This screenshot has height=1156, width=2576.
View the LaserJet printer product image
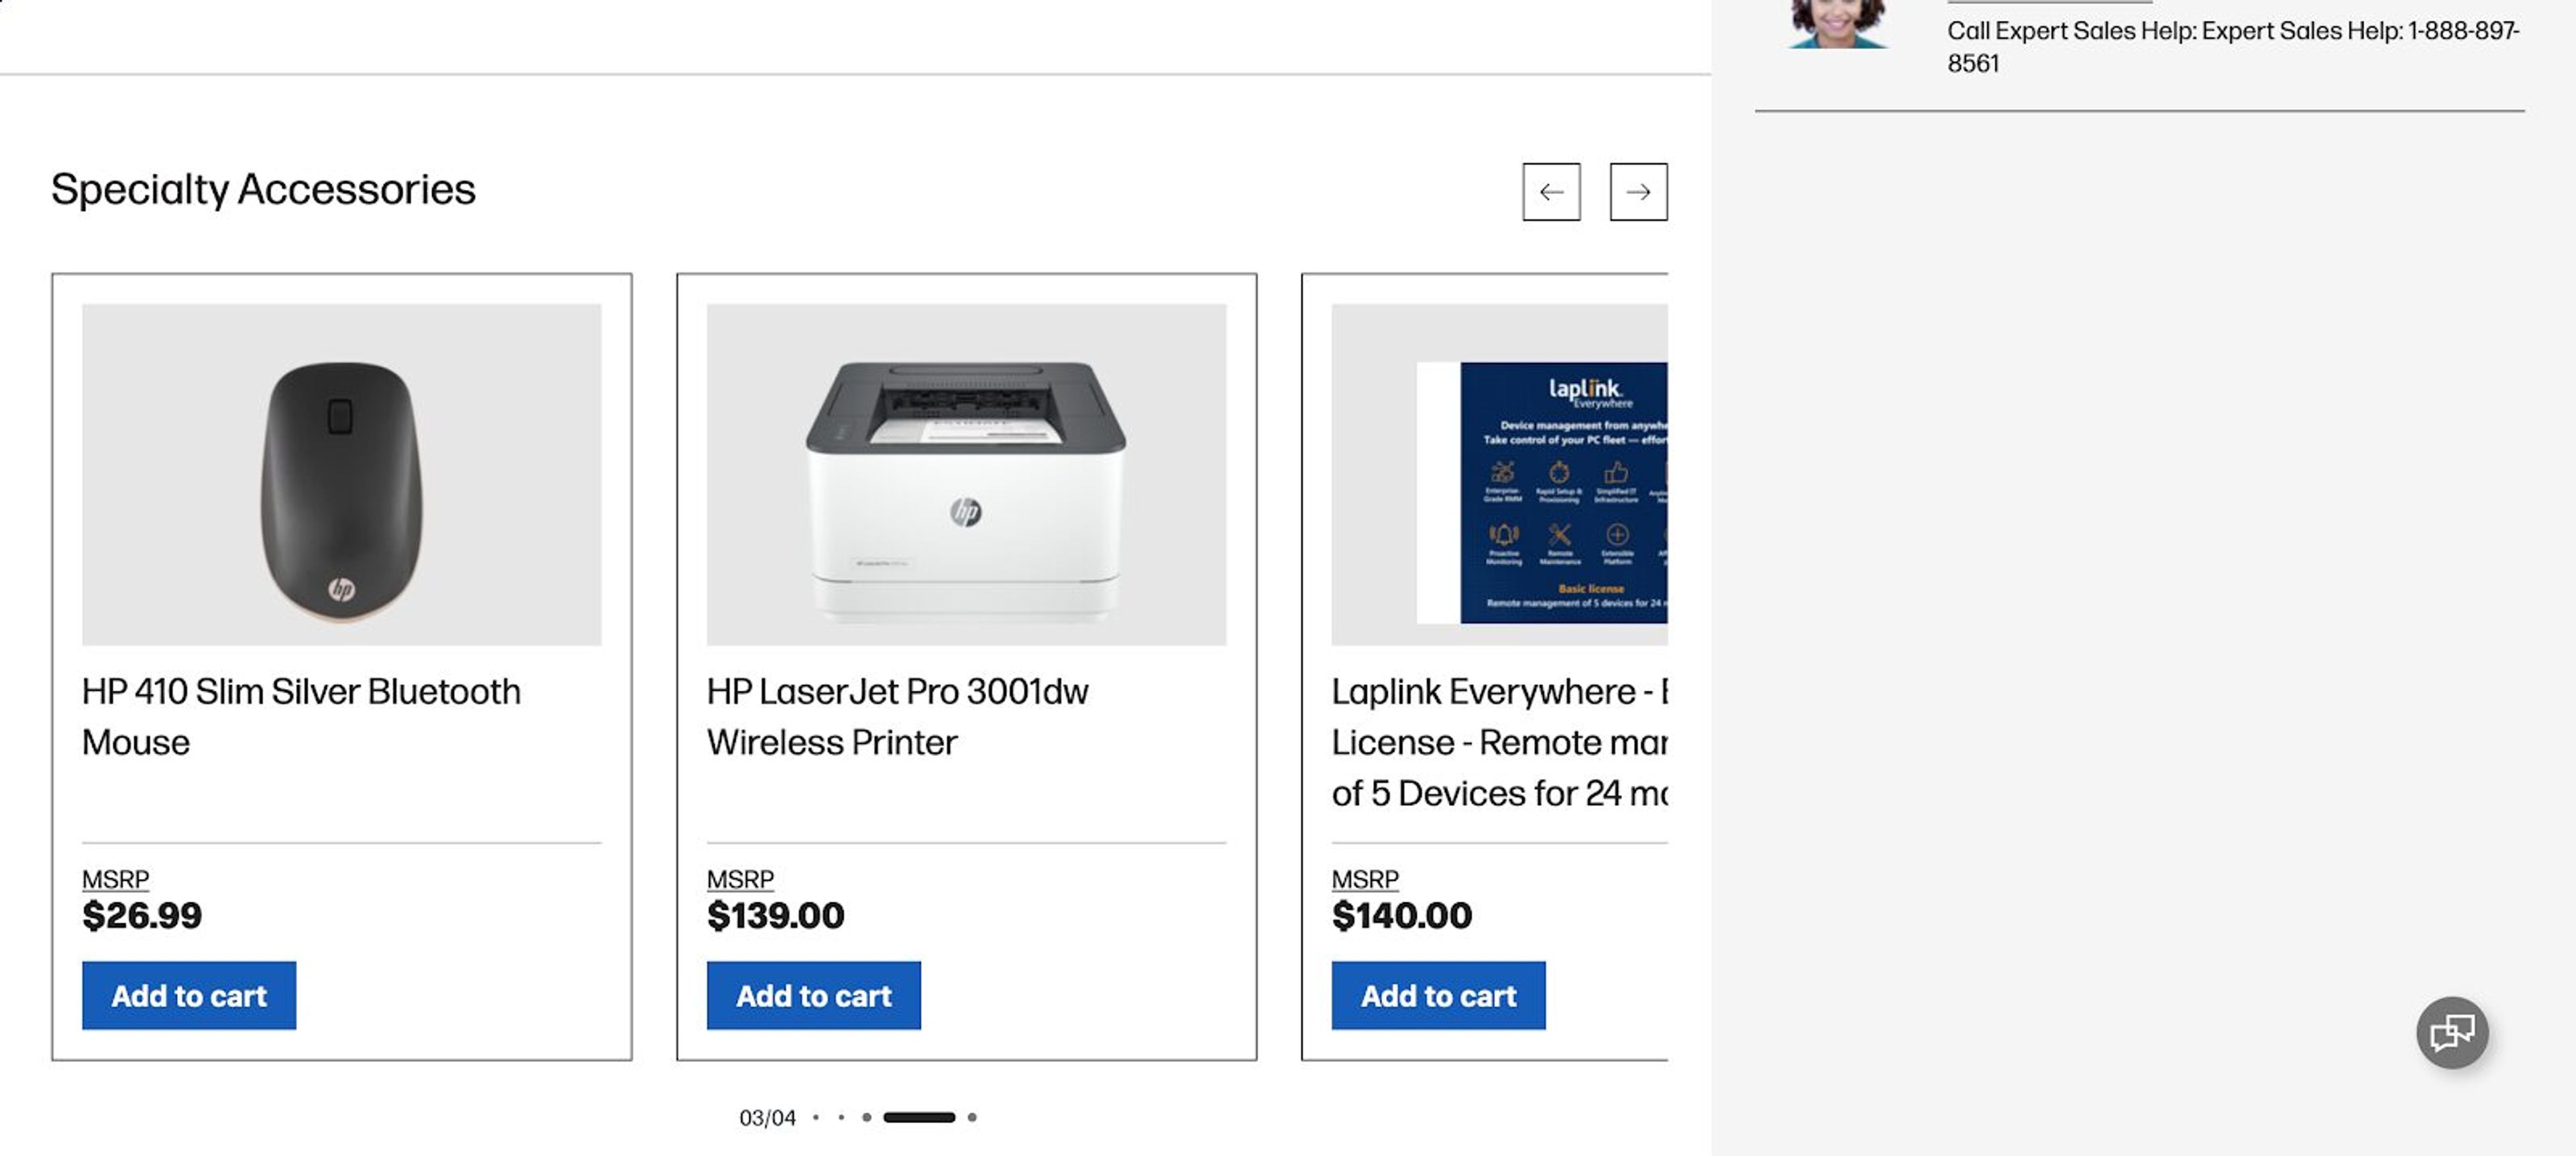(966, 476)
